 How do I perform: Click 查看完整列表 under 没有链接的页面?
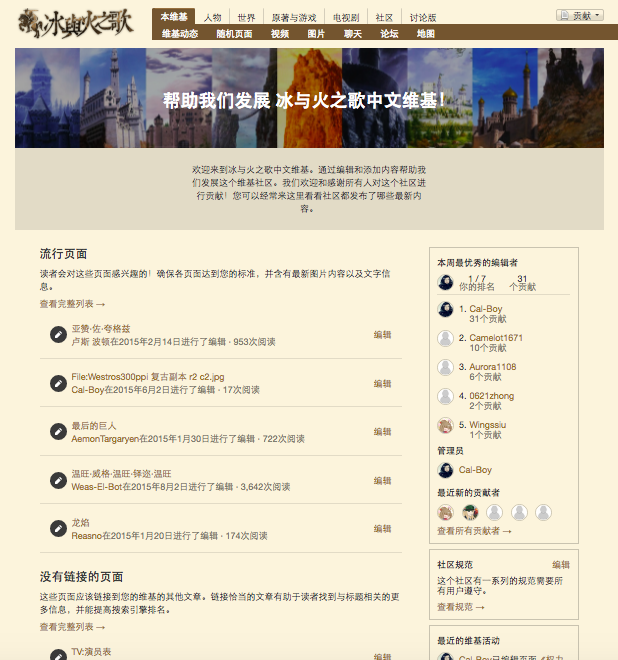coord(72,627)
